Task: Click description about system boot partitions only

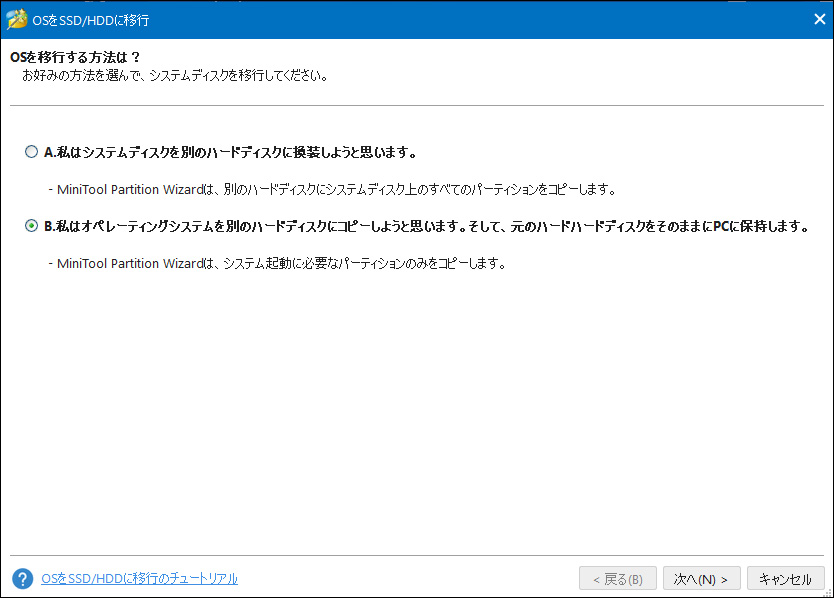Action: click(x=277, y=263)
